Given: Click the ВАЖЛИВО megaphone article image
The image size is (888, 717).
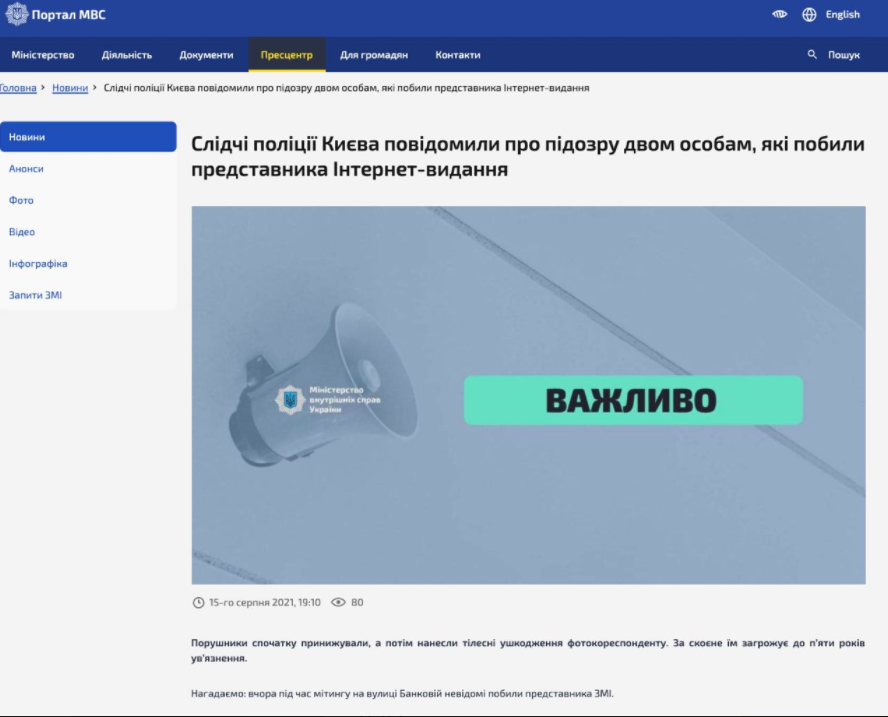Looking at the screenshot, I should (528, 395).
